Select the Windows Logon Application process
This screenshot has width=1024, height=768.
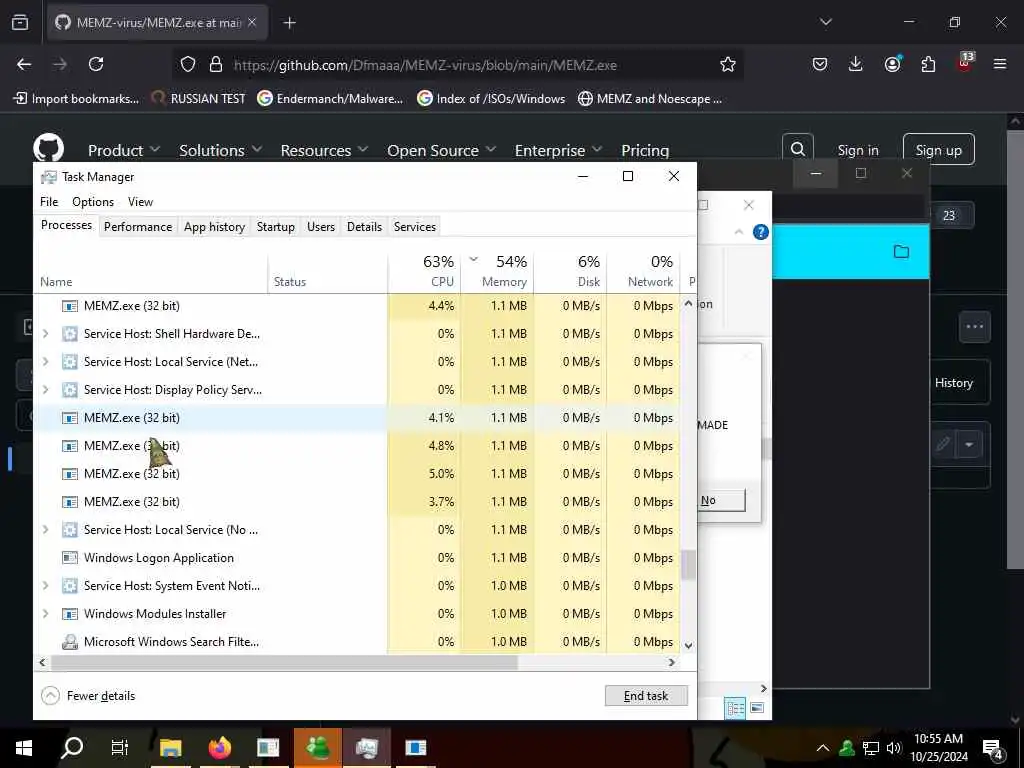point(357,558)
